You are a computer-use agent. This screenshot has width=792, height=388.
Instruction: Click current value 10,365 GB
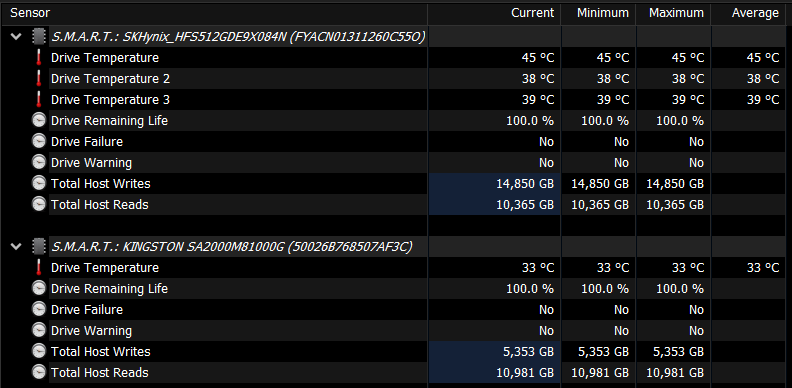click(x=525, y=205)
